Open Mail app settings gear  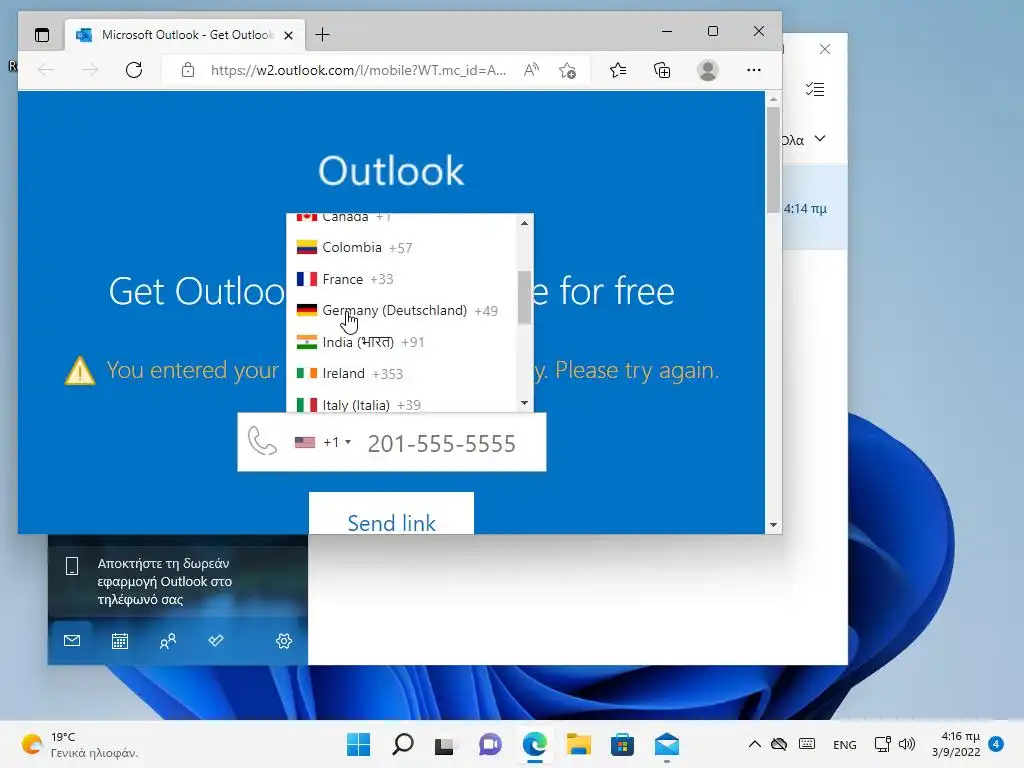pyautogui.click(x=283, y=641)
